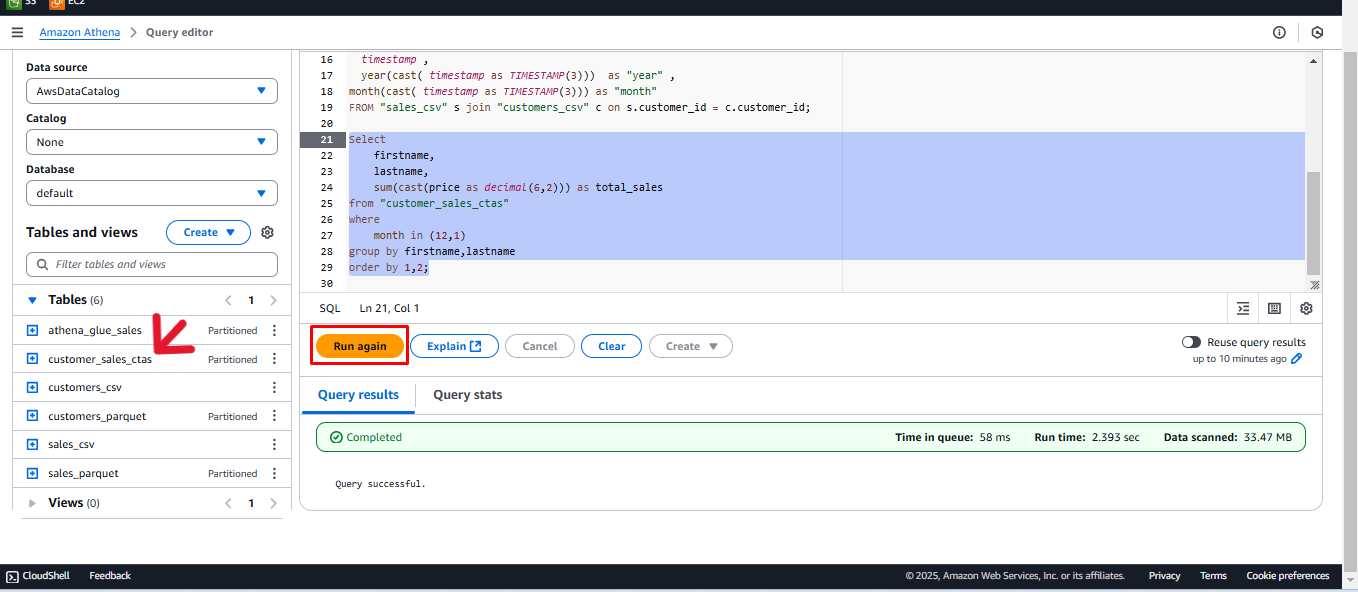Toggle Reuse query results switch

(x=1191, y=342)
